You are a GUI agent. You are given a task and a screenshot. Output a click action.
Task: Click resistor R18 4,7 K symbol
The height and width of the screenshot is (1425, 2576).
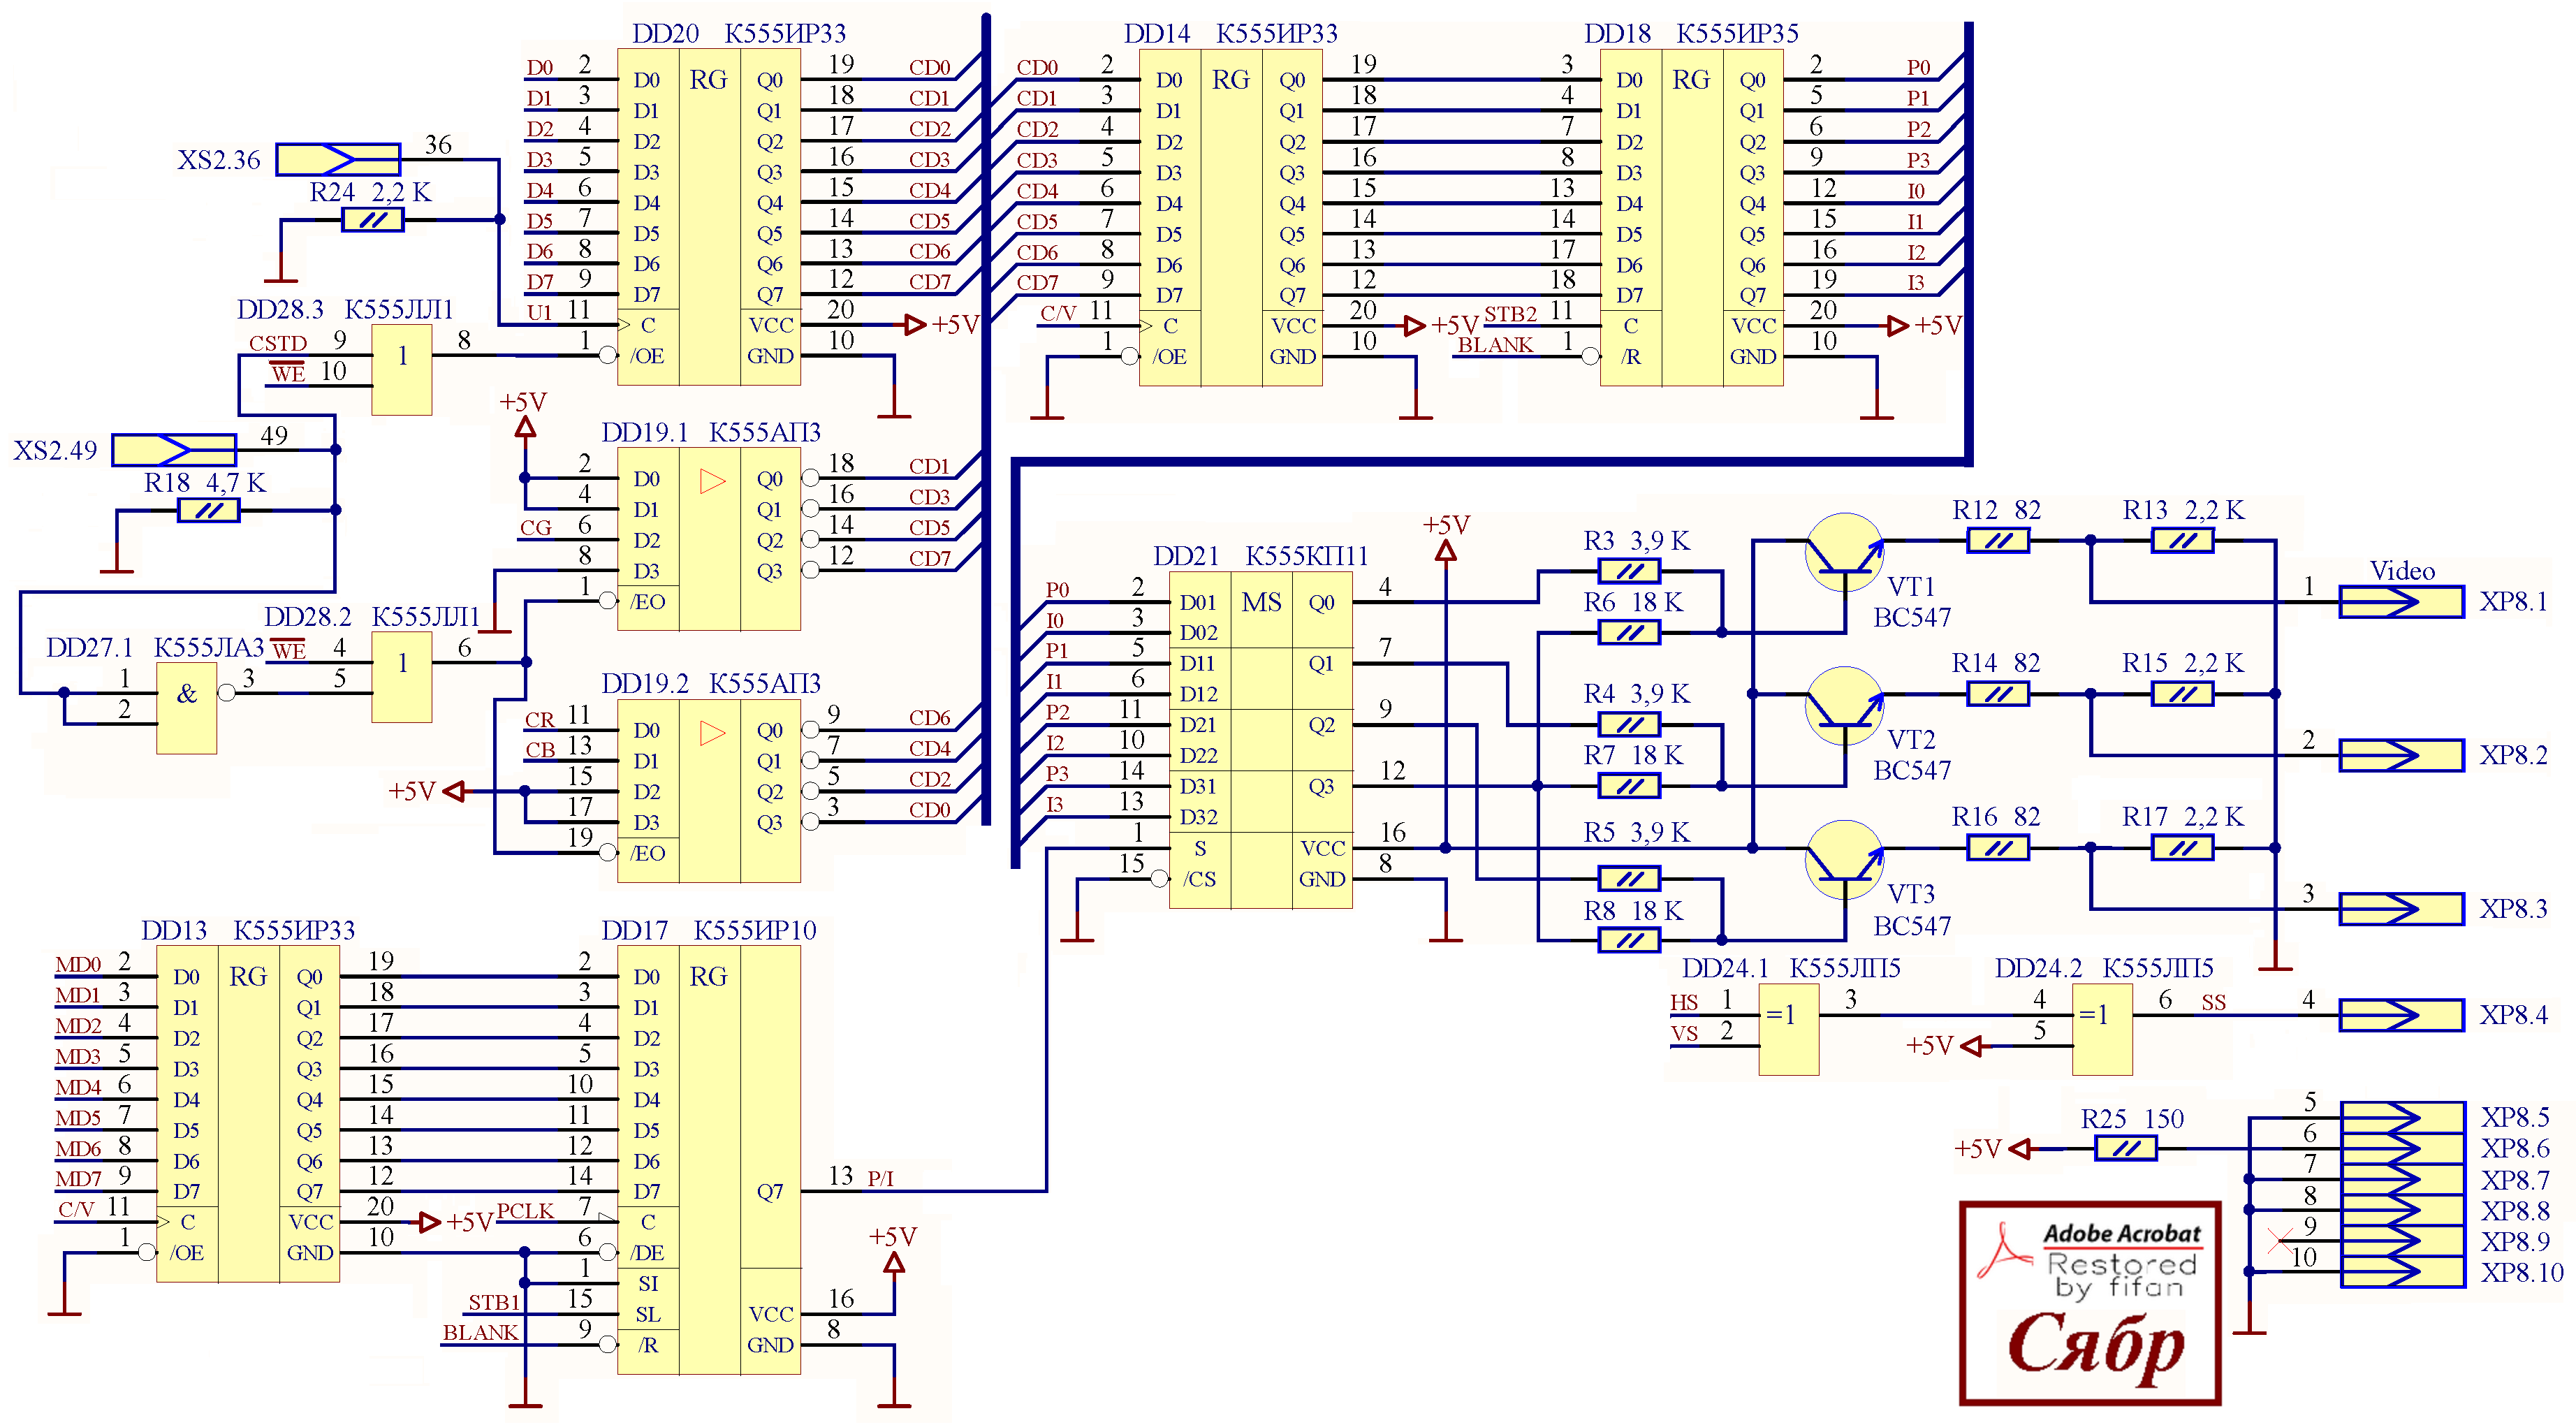(208, 511)
